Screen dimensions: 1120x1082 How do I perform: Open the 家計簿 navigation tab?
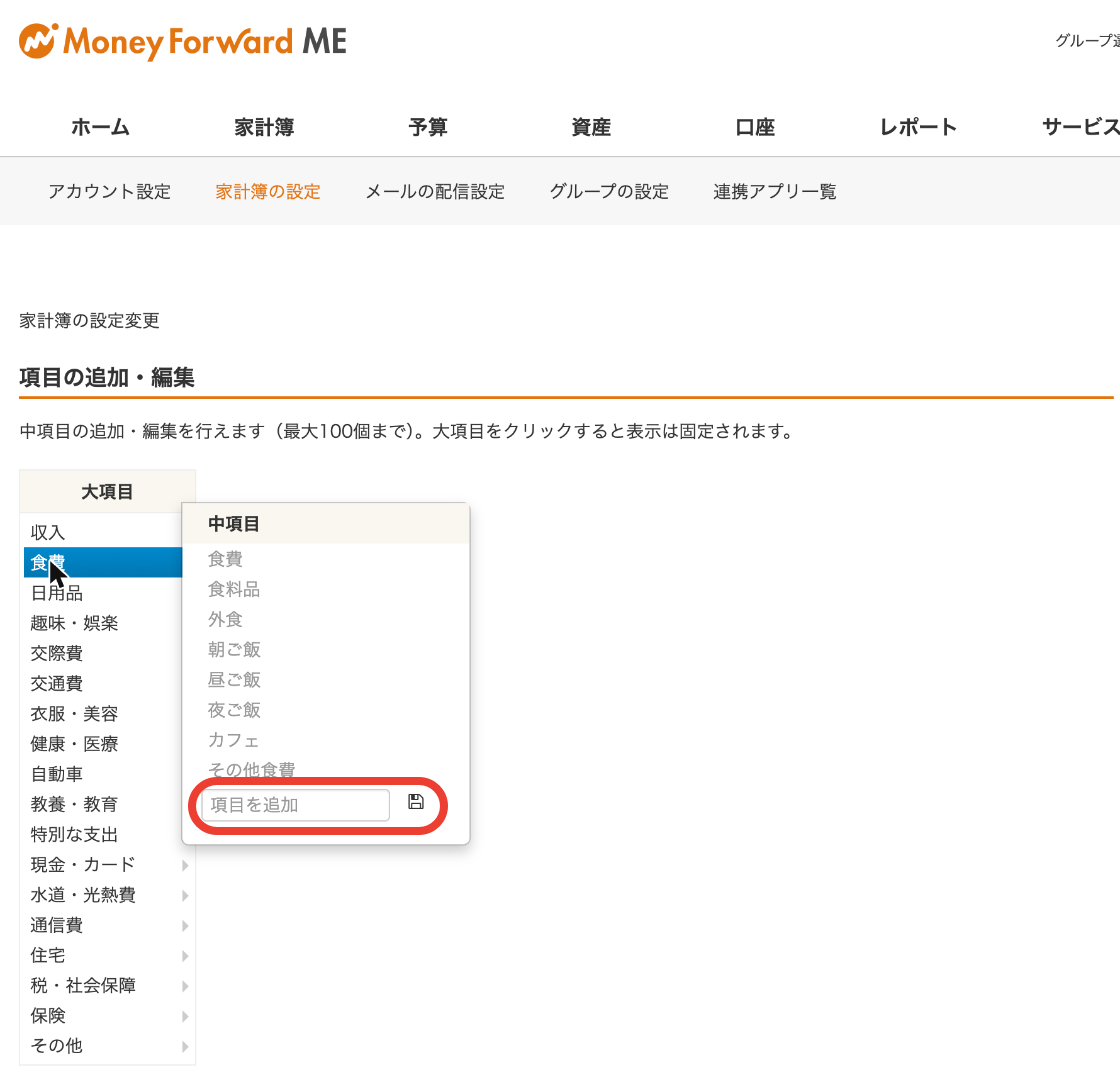(264, 127)
